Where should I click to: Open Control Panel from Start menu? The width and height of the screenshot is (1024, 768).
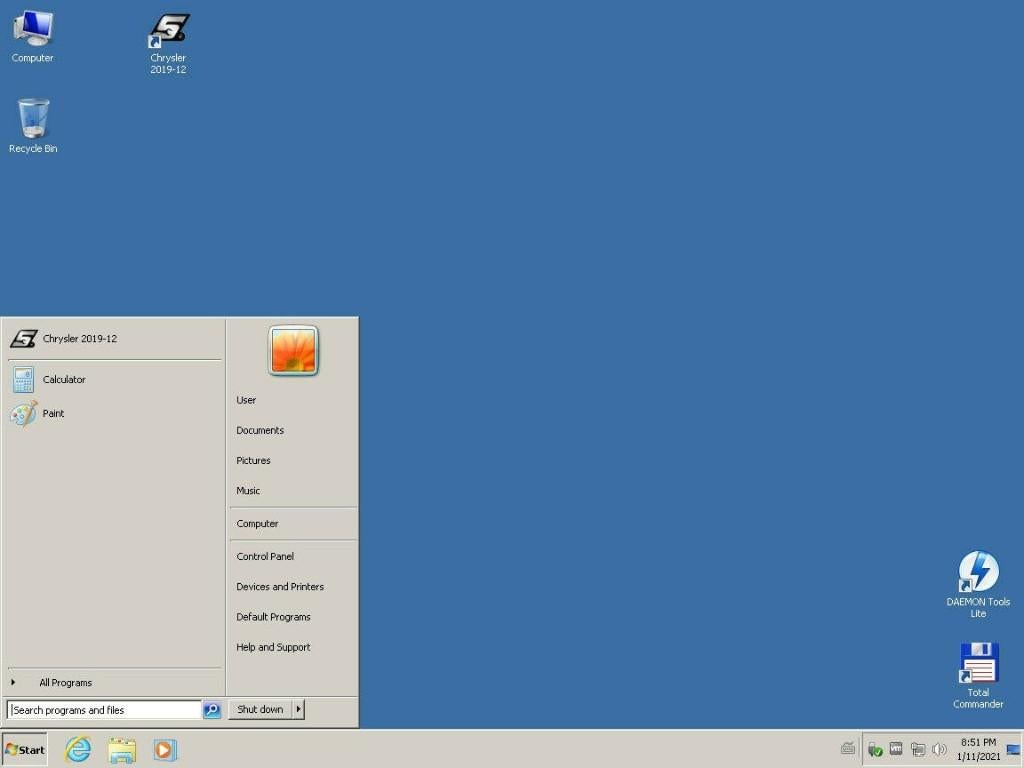(x=265, y=556)
